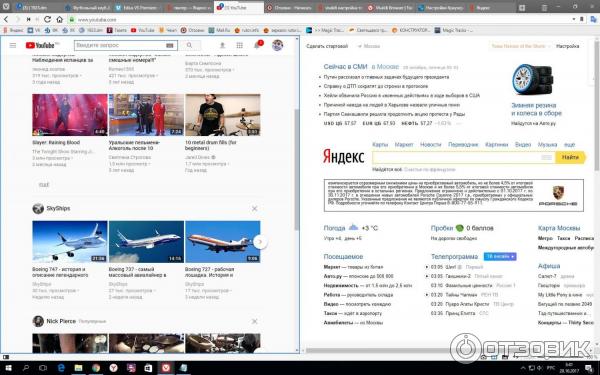
Task: Open the Погода weather link
Action: (334, 228)
